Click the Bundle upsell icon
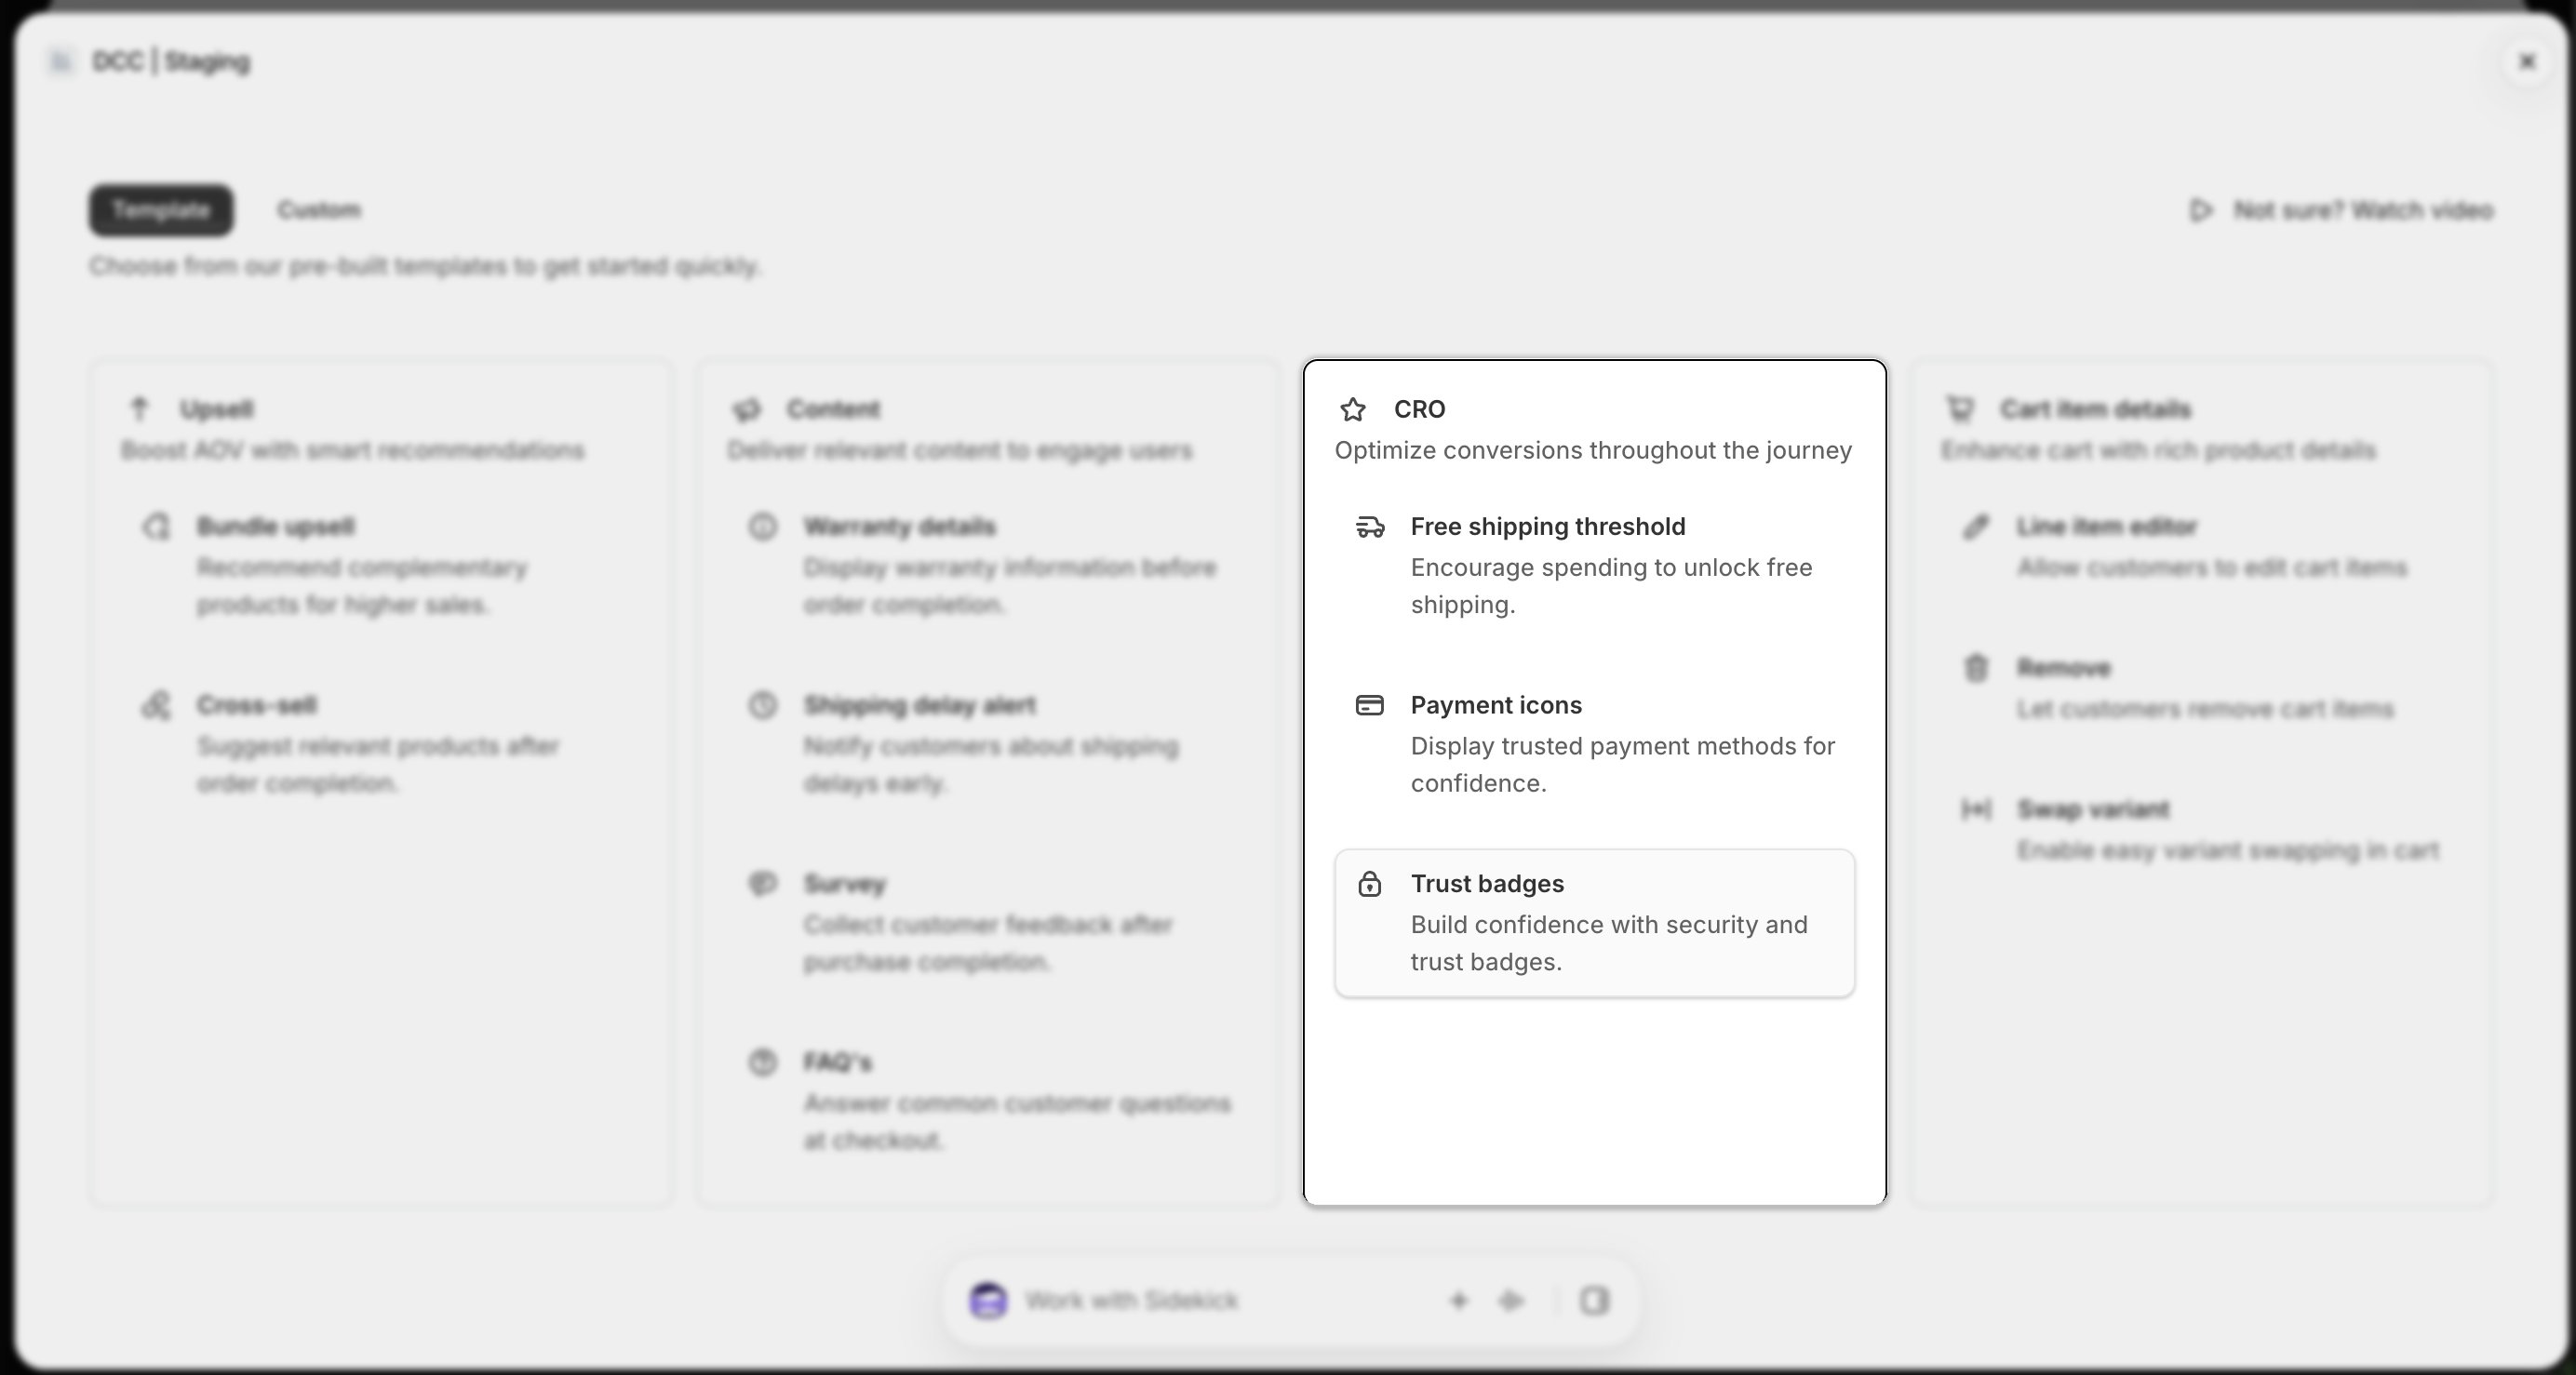 point(156,527)
